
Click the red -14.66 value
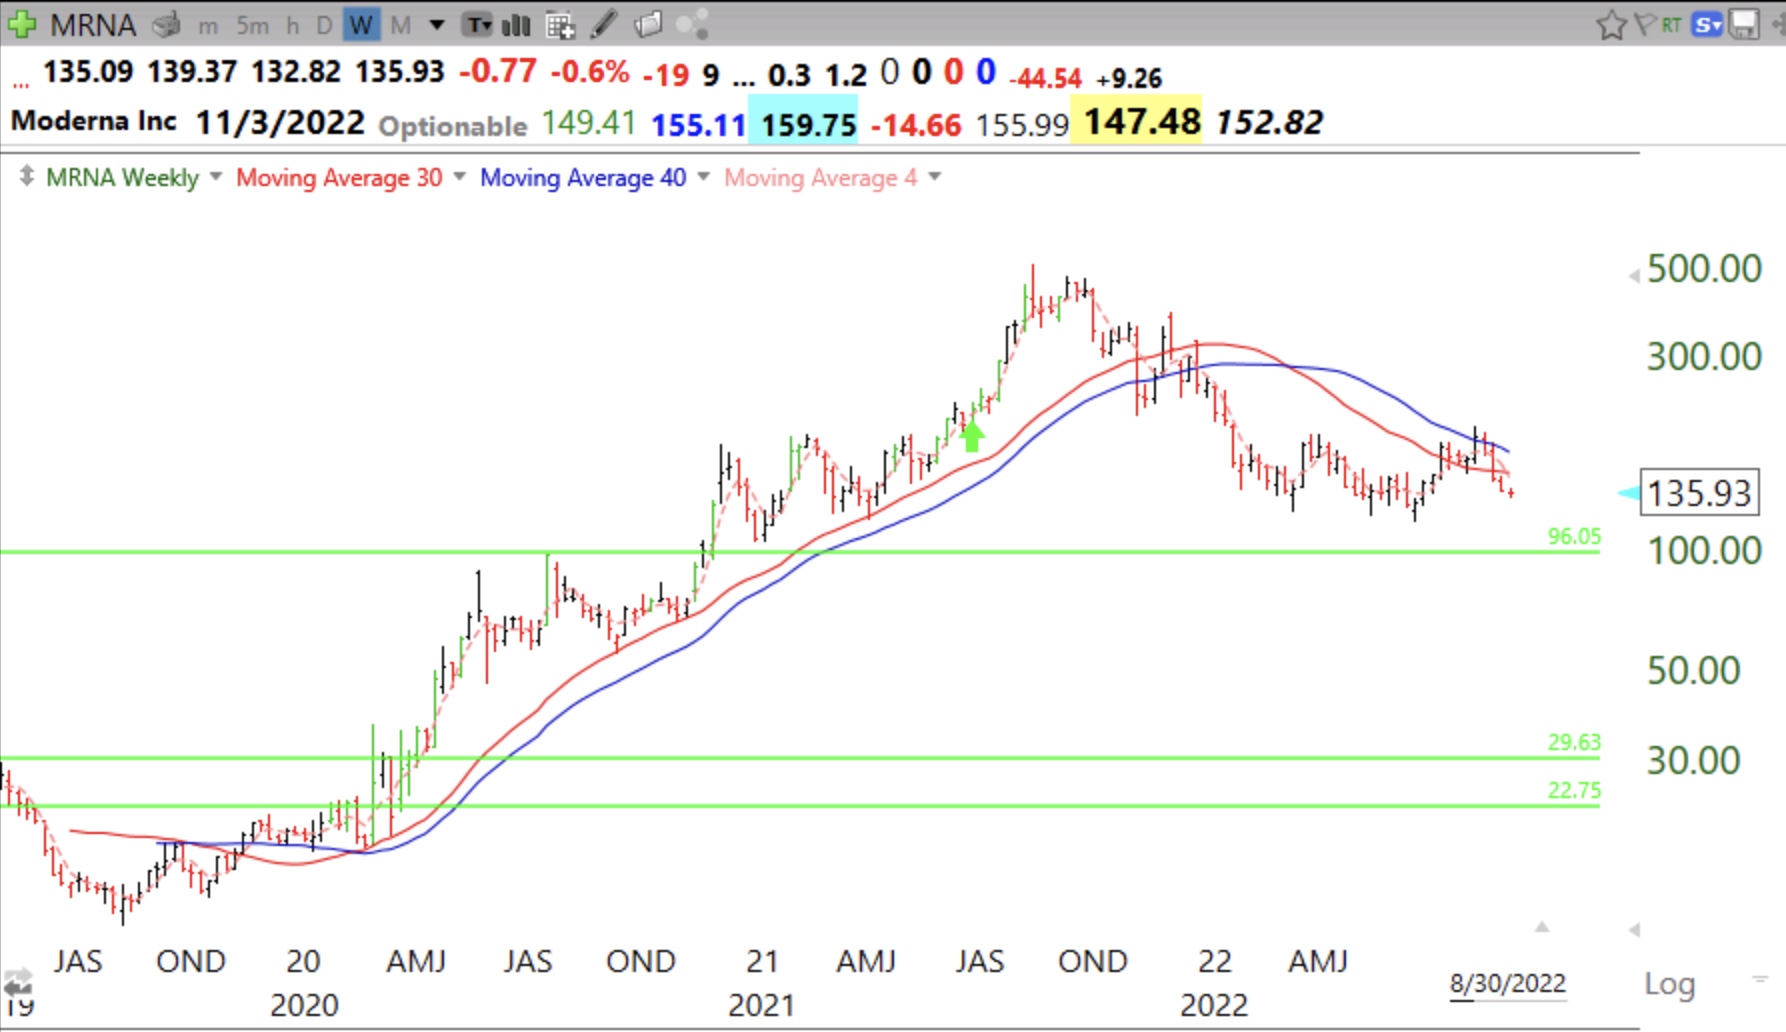coord(916,125)
